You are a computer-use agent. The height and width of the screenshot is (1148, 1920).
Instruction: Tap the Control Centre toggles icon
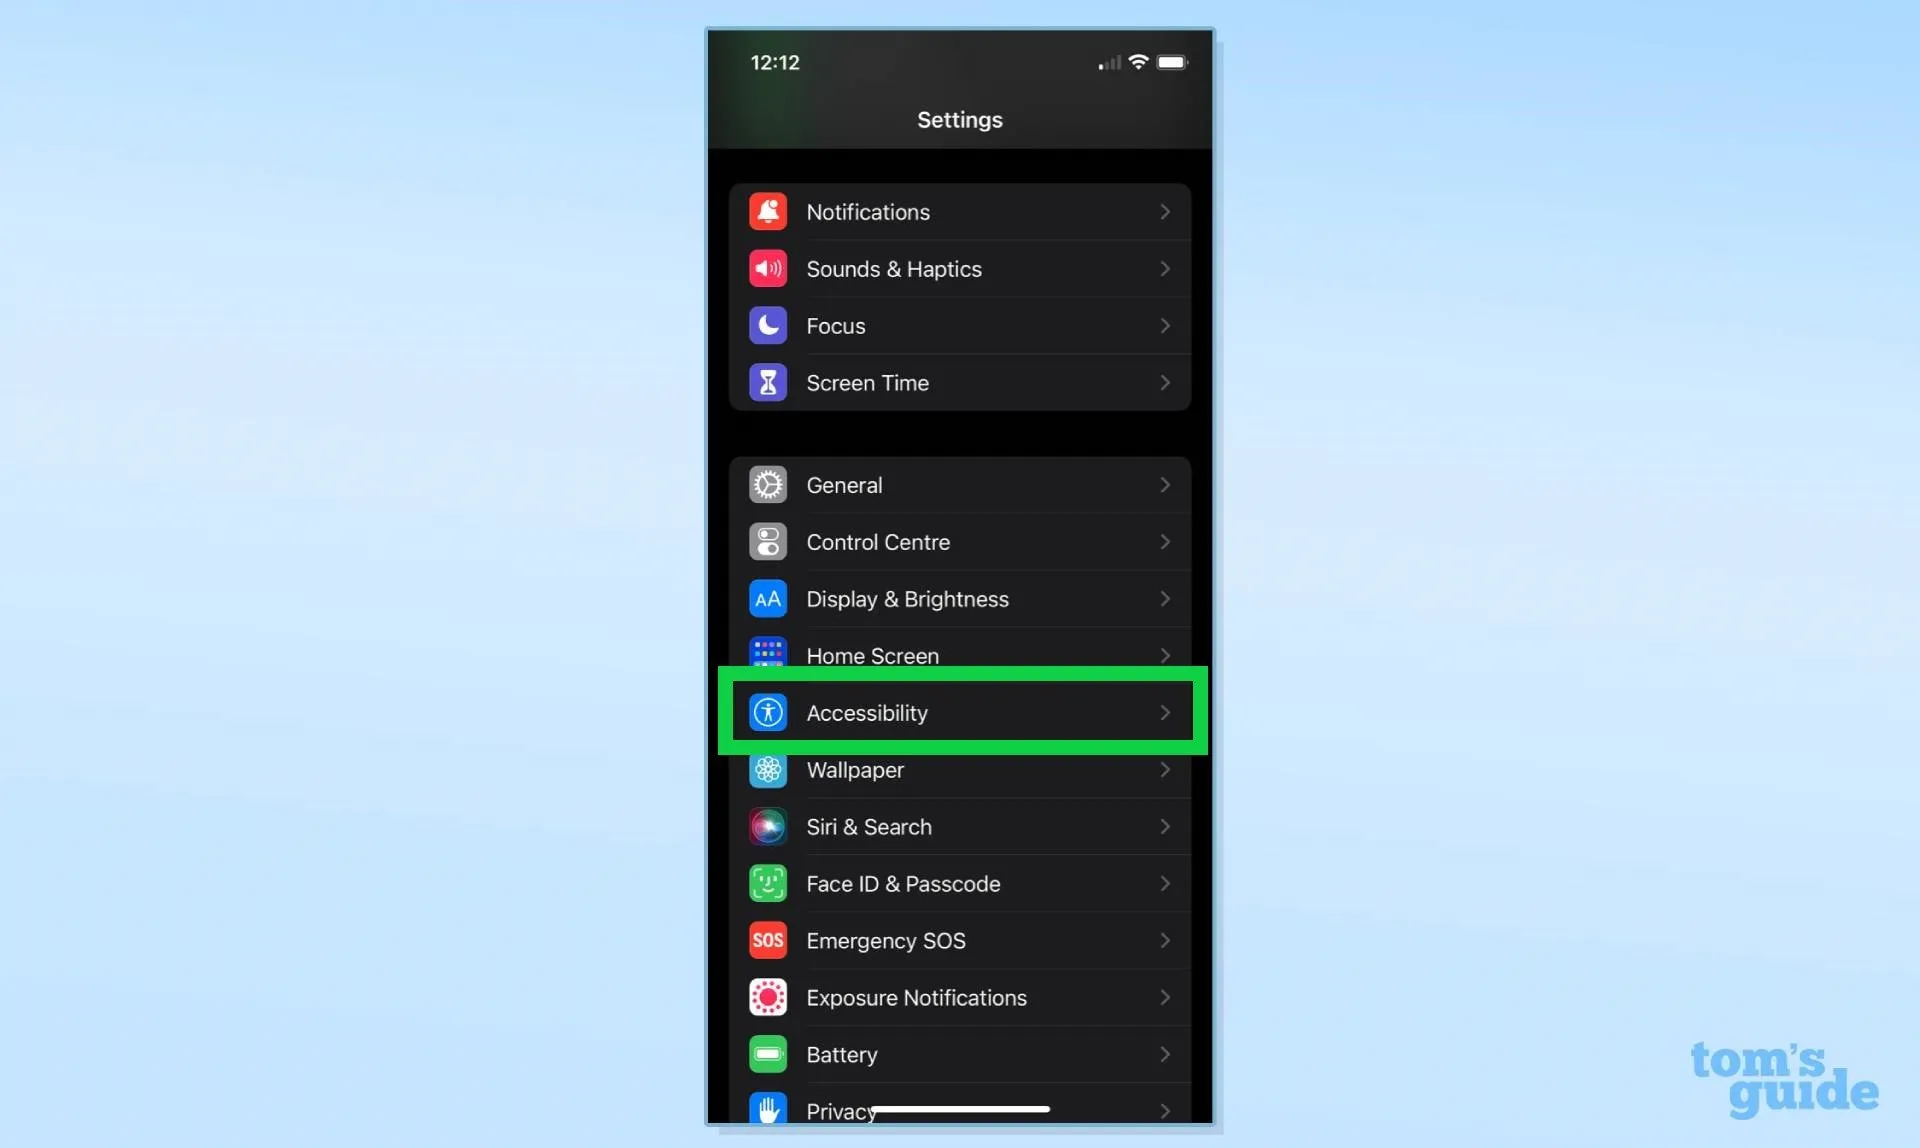click(x=767, y=542)
